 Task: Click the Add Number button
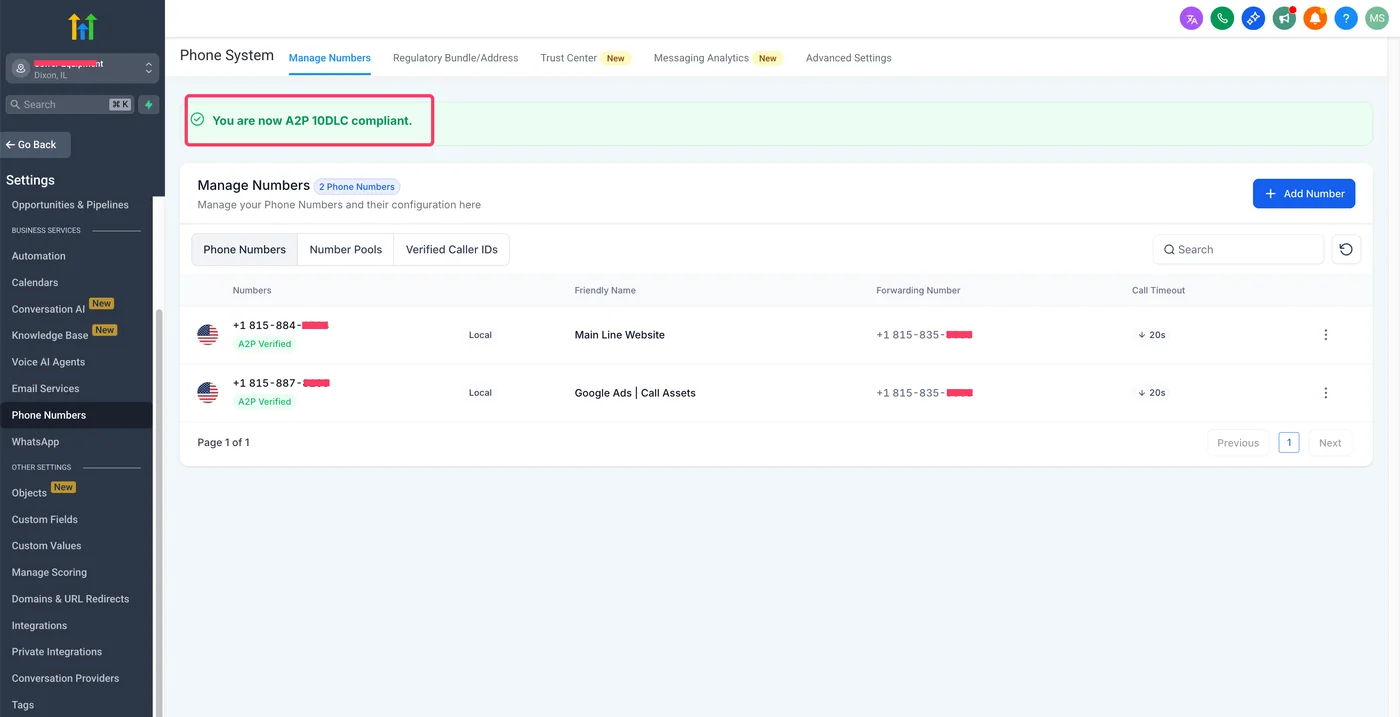coord(1303,194)
